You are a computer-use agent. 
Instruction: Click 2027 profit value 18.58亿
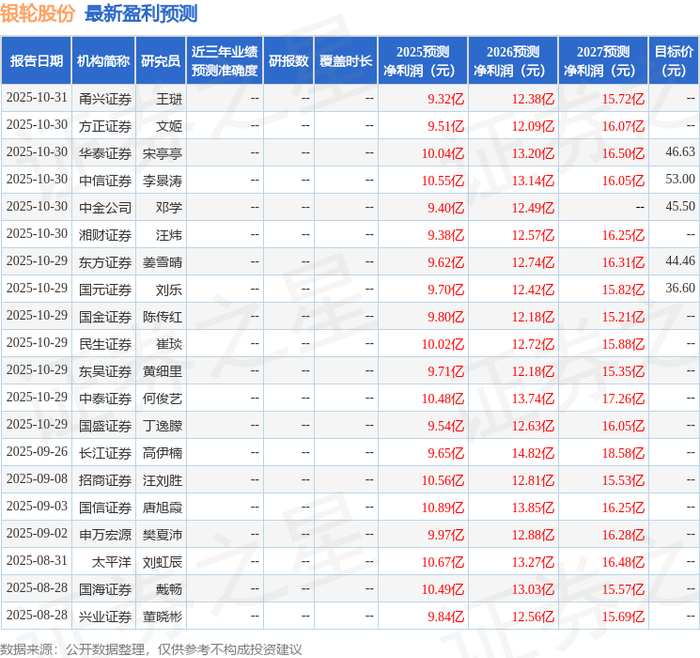tap(623, 453)
